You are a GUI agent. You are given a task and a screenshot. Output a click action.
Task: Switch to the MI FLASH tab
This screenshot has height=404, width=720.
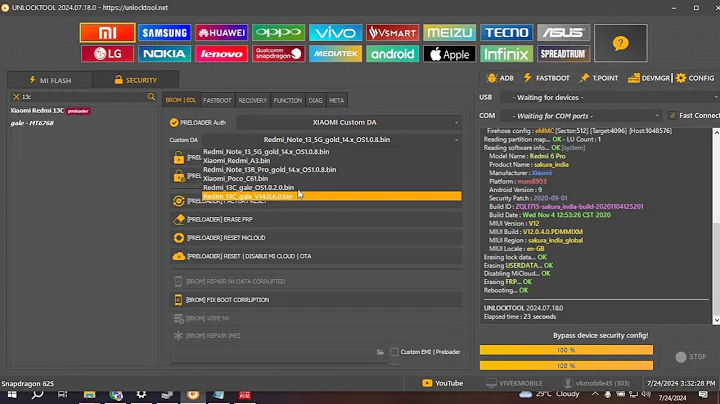point(50,80)
